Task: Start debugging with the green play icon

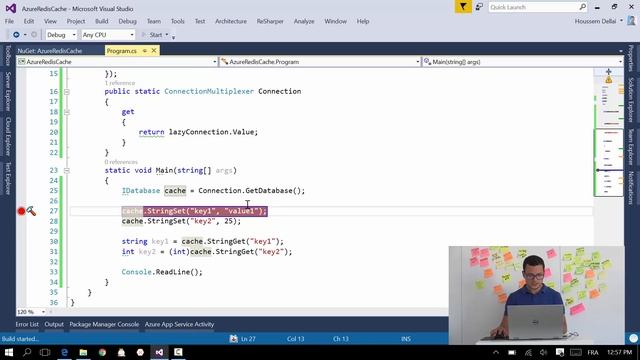Action: [144, 35]
